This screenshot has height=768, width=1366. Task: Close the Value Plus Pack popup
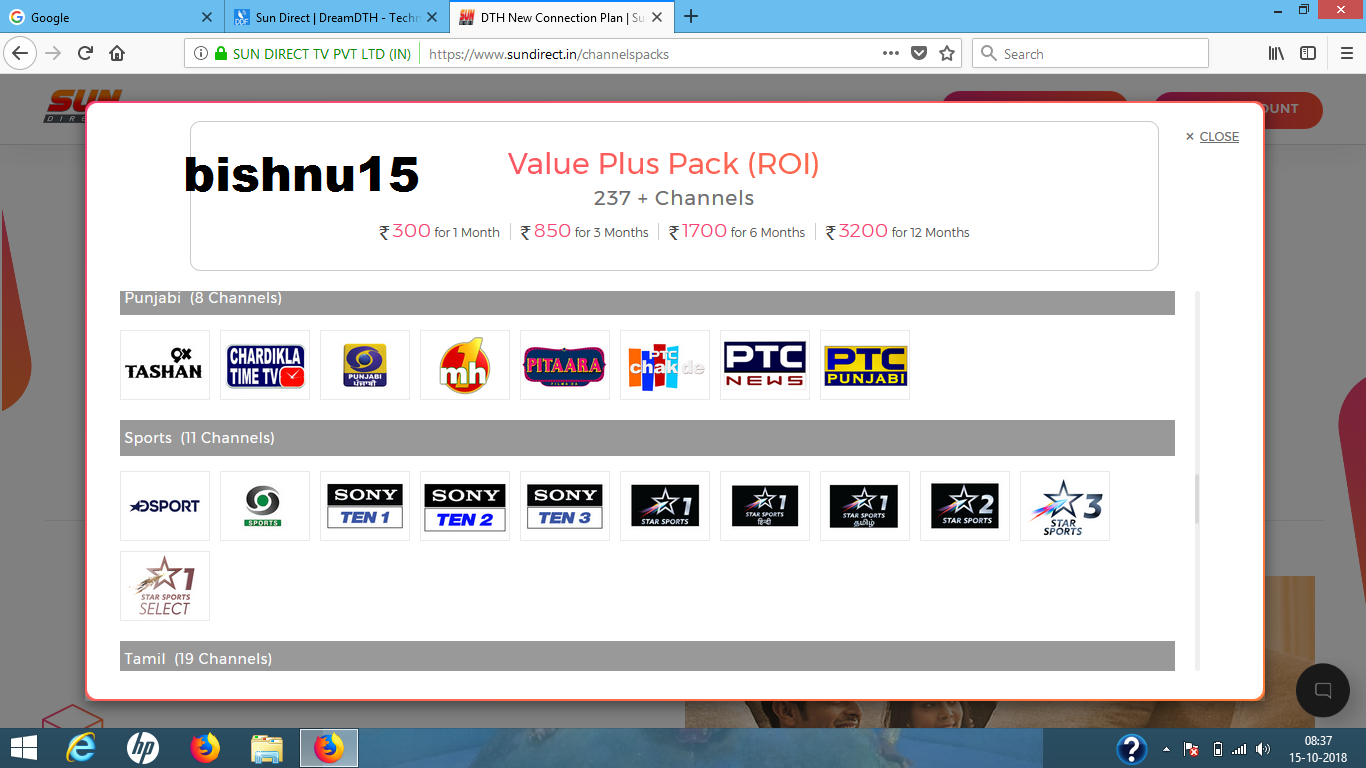point(1212,137)
